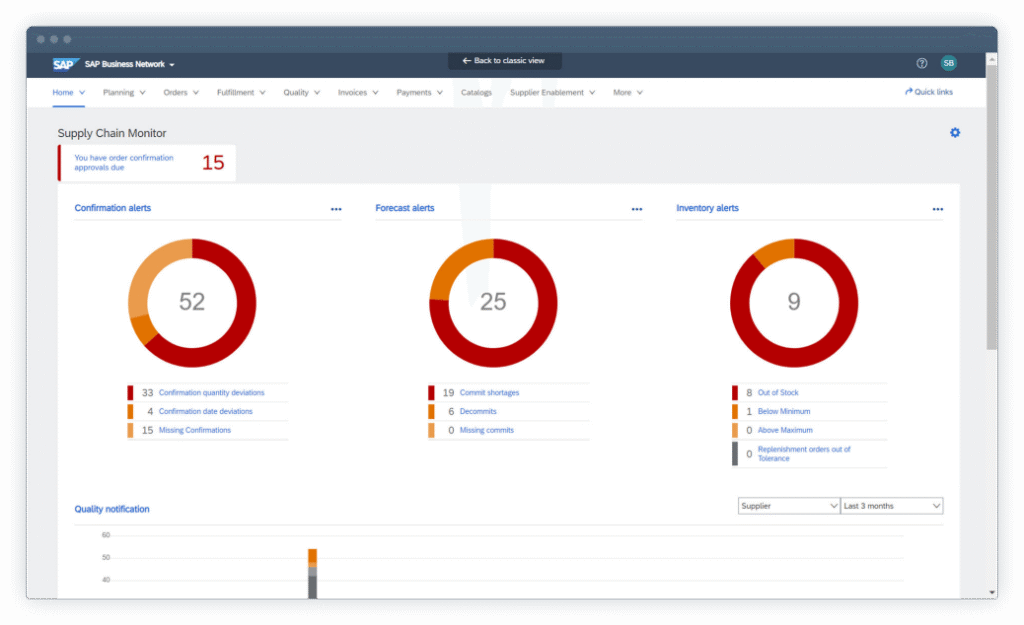
Task: Click the order confirmation approvals due card
Action: pos(147,163)
